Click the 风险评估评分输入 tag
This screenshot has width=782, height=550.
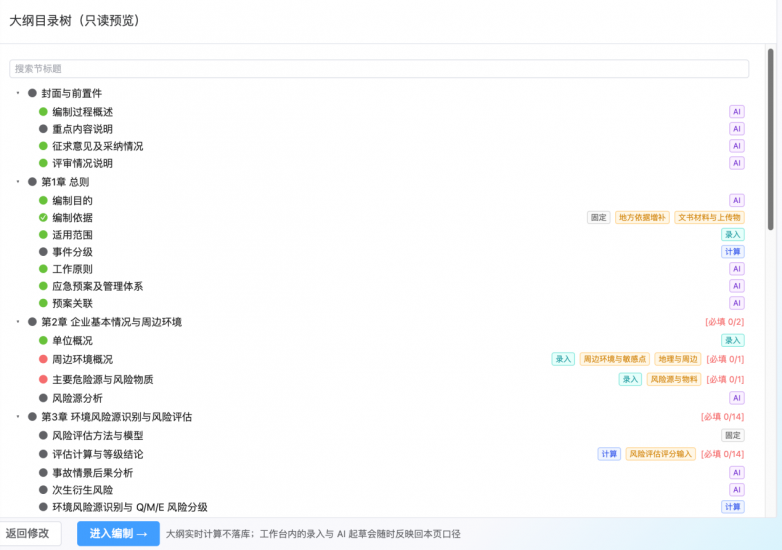click(x=660, y=454)
